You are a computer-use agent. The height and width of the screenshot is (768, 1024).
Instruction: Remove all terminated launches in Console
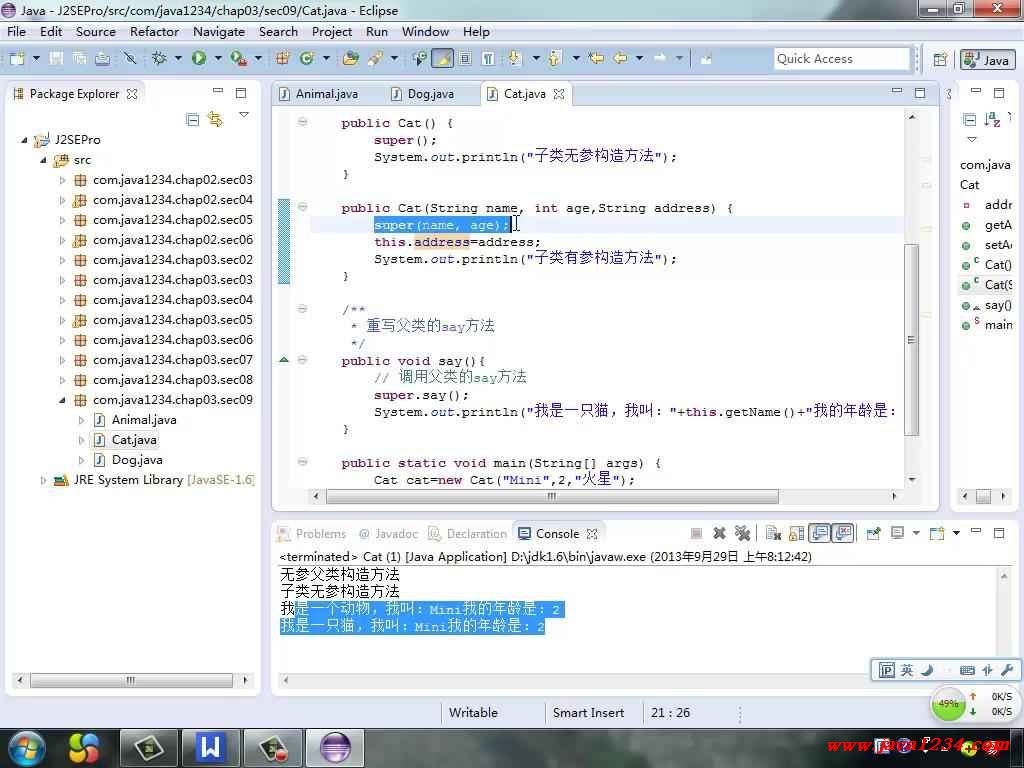pyautogui.click(x=742, y=534)
